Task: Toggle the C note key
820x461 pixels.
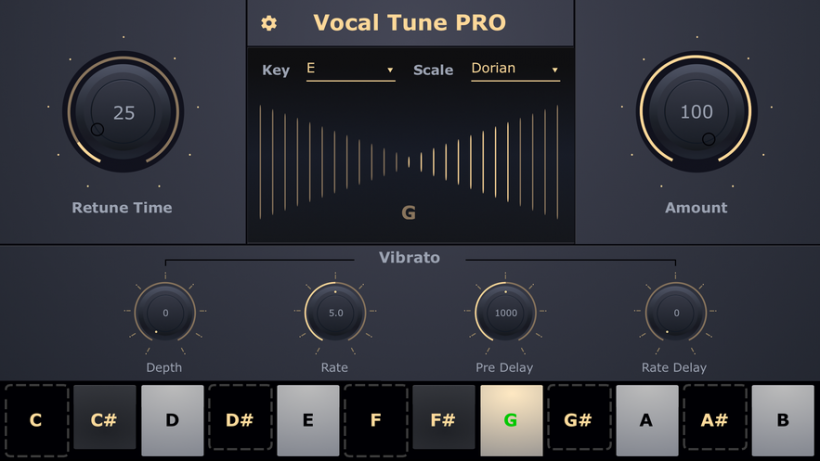Action: [x=36, y=420]
